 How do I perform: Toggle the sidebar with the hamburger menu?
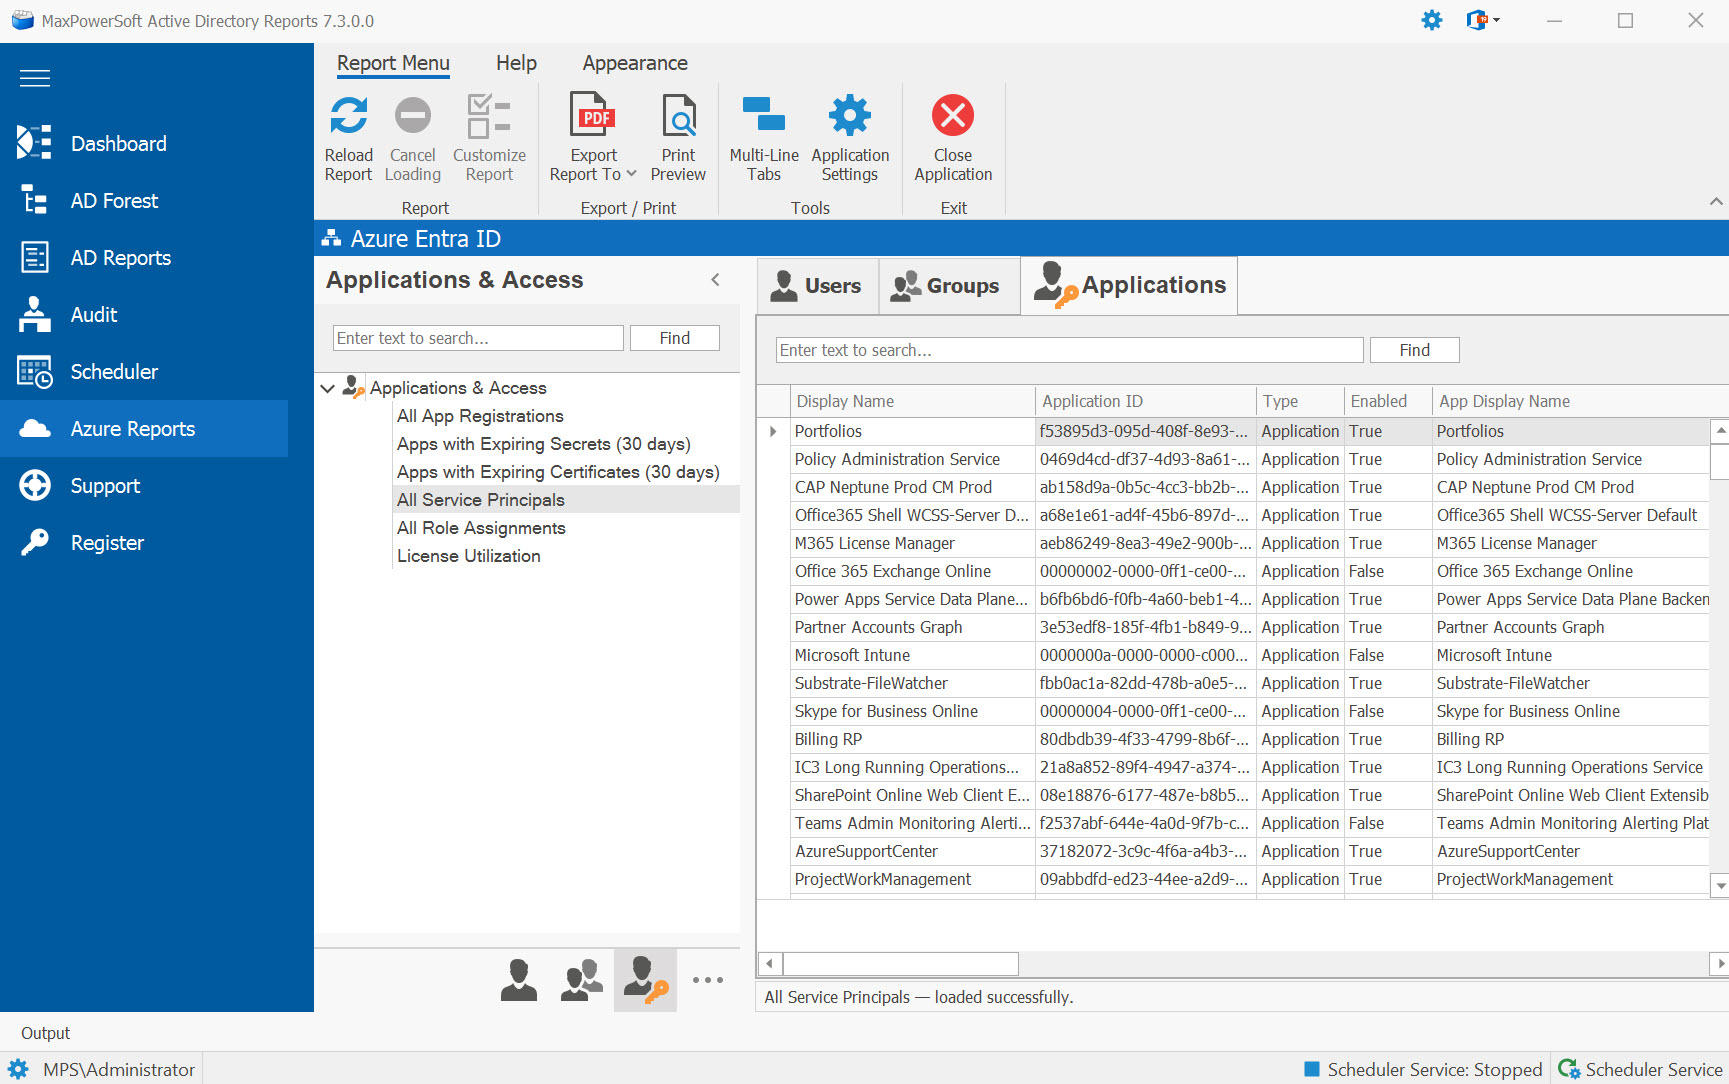pyautogui.click(x=34, y=77)
